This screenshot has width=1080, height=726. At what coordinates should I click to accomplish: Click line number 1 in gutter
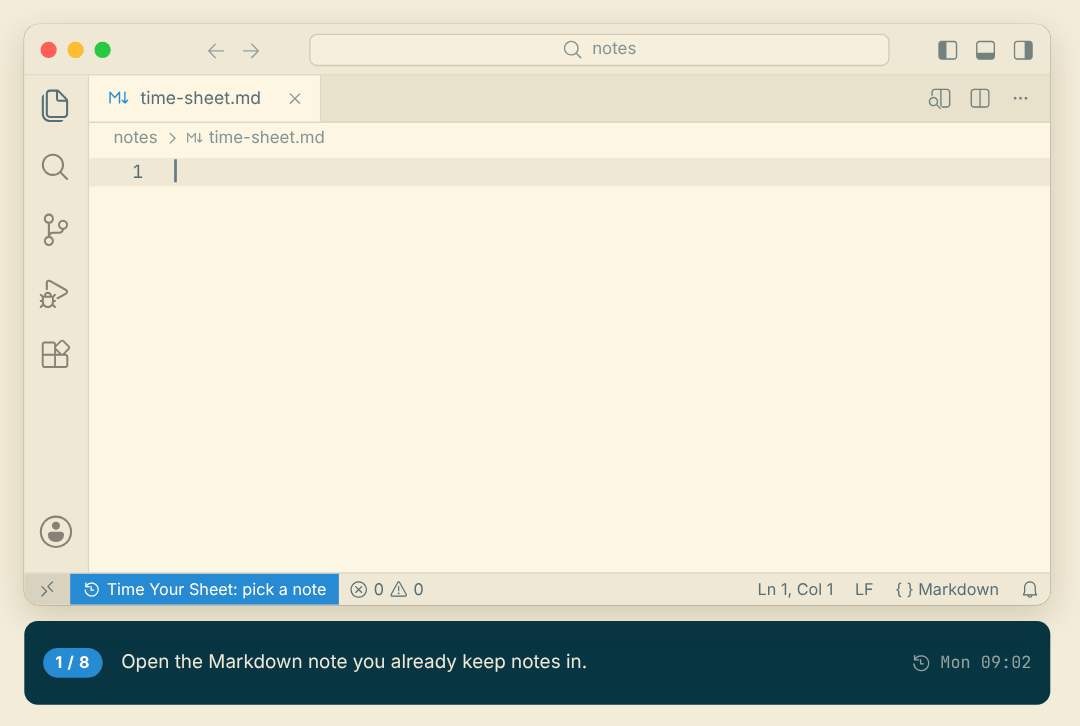click(138, 172)
